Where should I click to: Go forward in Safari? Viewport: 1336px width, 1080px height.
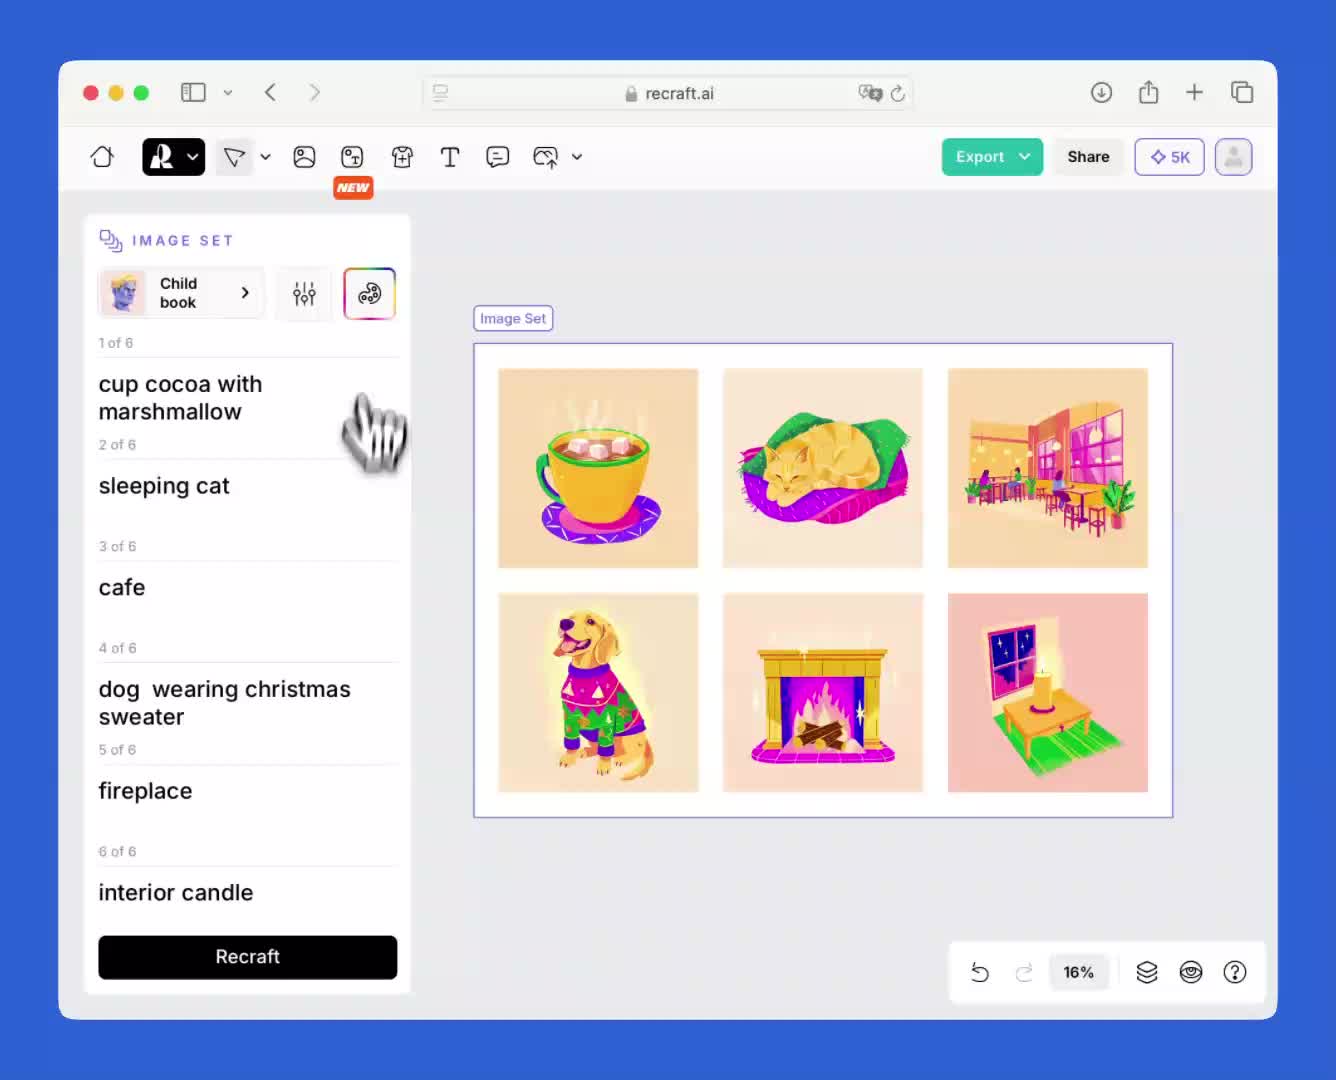(x=315, y=92)
